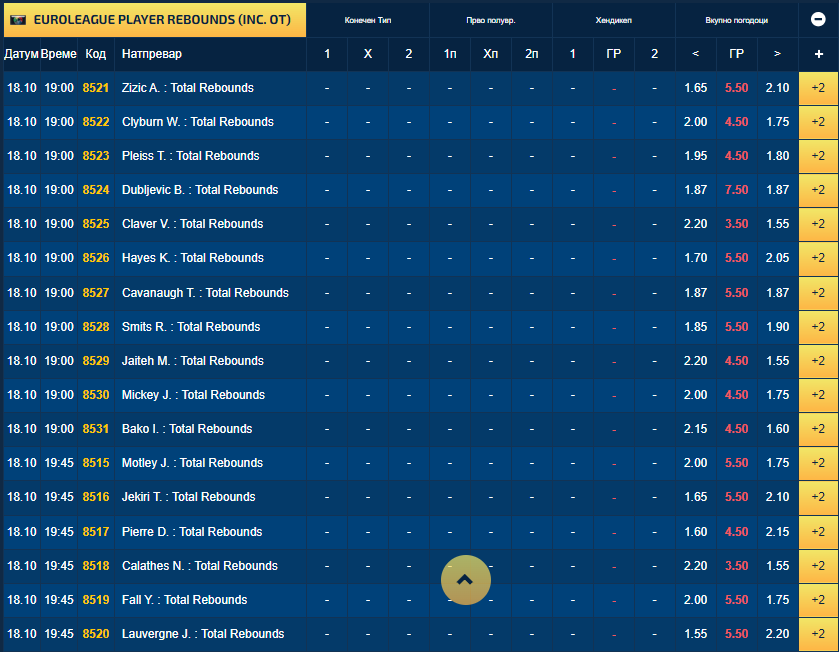Pick over 1.80 odds for Pleiss T.
This screenshot has width=839, height=652.
tap(777, 156)
